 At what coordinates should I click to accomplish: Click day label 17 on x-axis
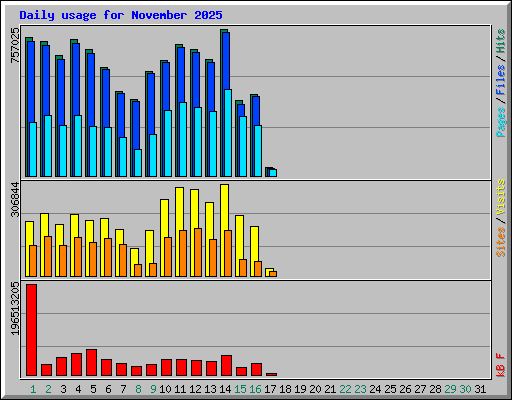(270, 389)
